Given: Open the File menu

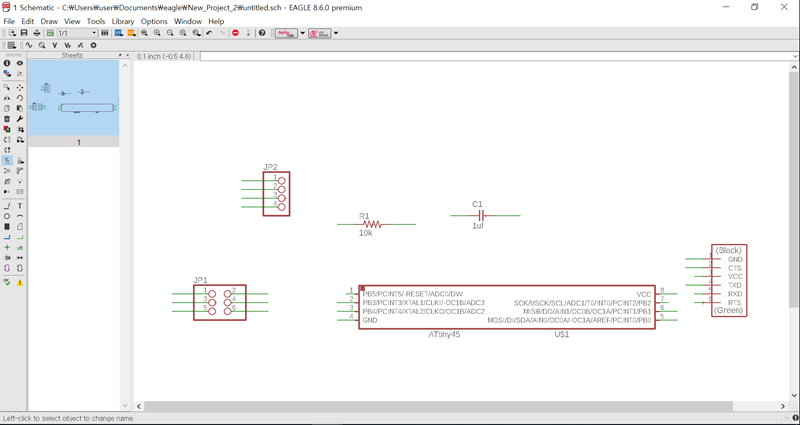Looking at the screenshot, I should click(9, 21).
